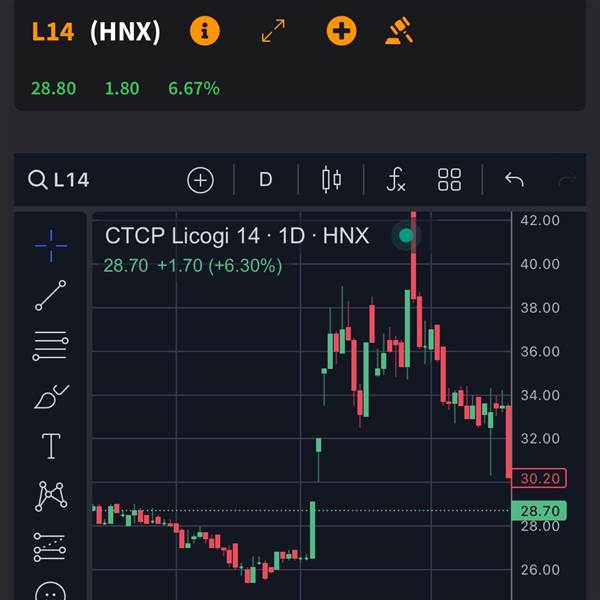Viewport: 600px width, 600px height.
Task: Add a compare symbol with the circled plus
Action: point(200,180)
